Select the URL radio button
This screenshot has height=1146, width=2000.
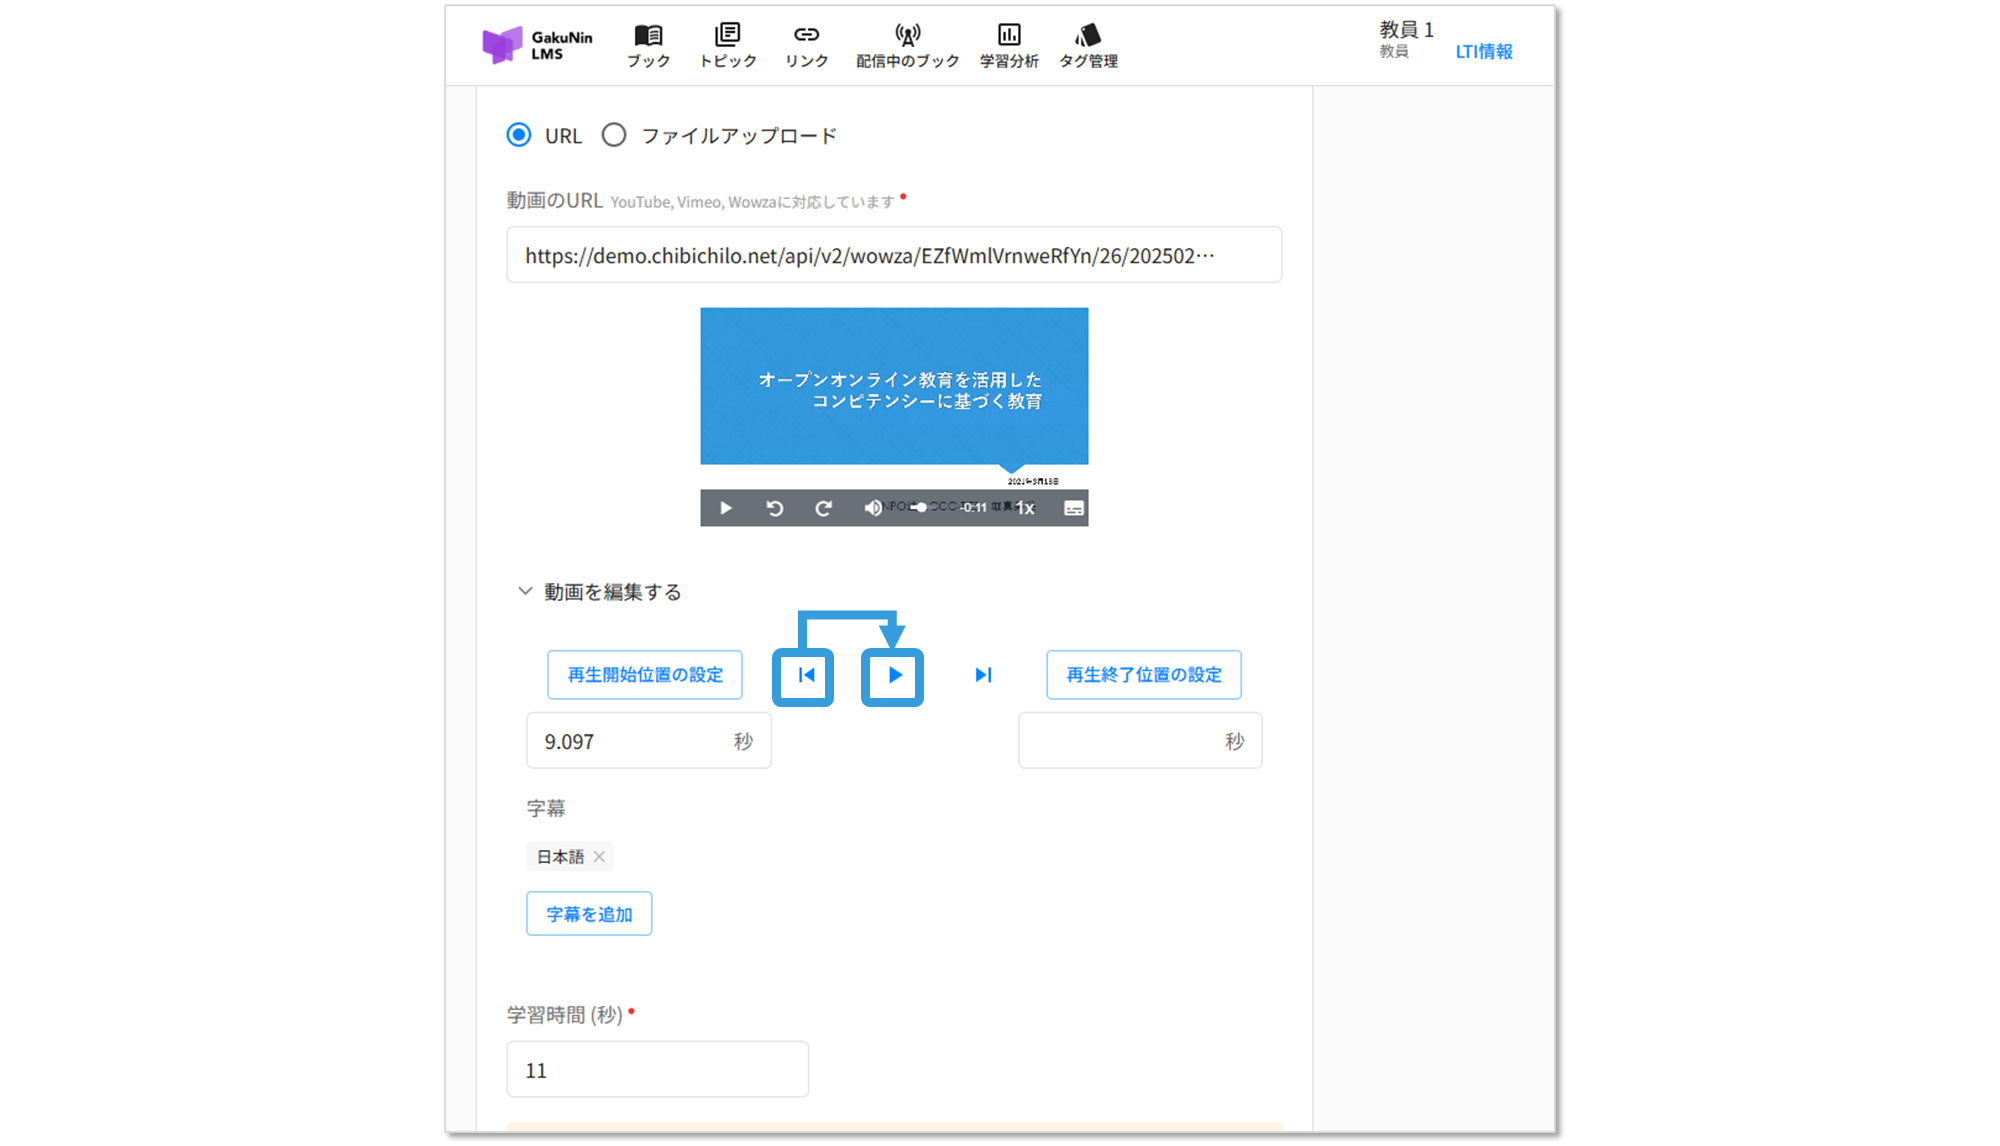click(519, 135)
